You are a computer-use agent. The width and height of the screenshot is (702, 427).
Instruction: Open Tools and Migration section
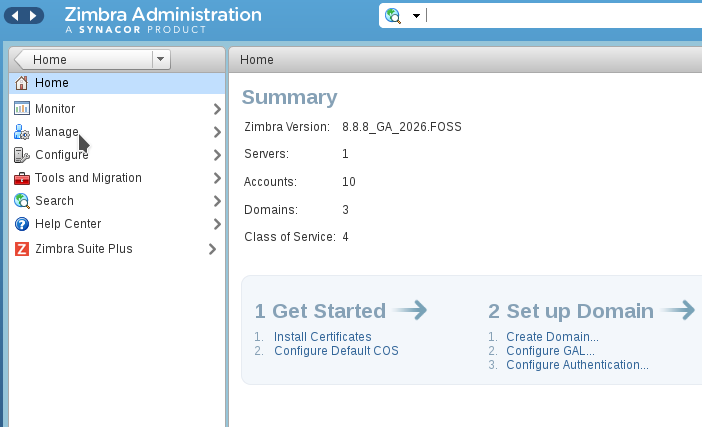coord(88,178)
